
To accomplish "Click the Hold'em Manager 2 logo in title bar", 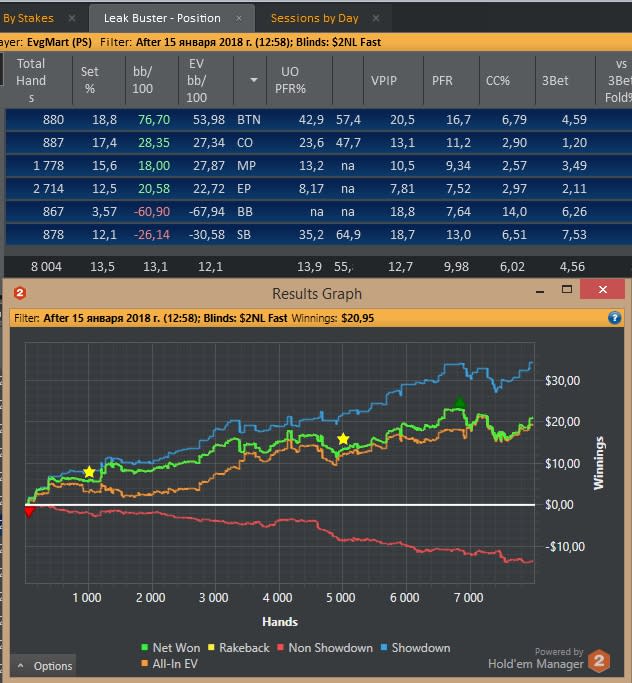I will (x=20, y=293).
